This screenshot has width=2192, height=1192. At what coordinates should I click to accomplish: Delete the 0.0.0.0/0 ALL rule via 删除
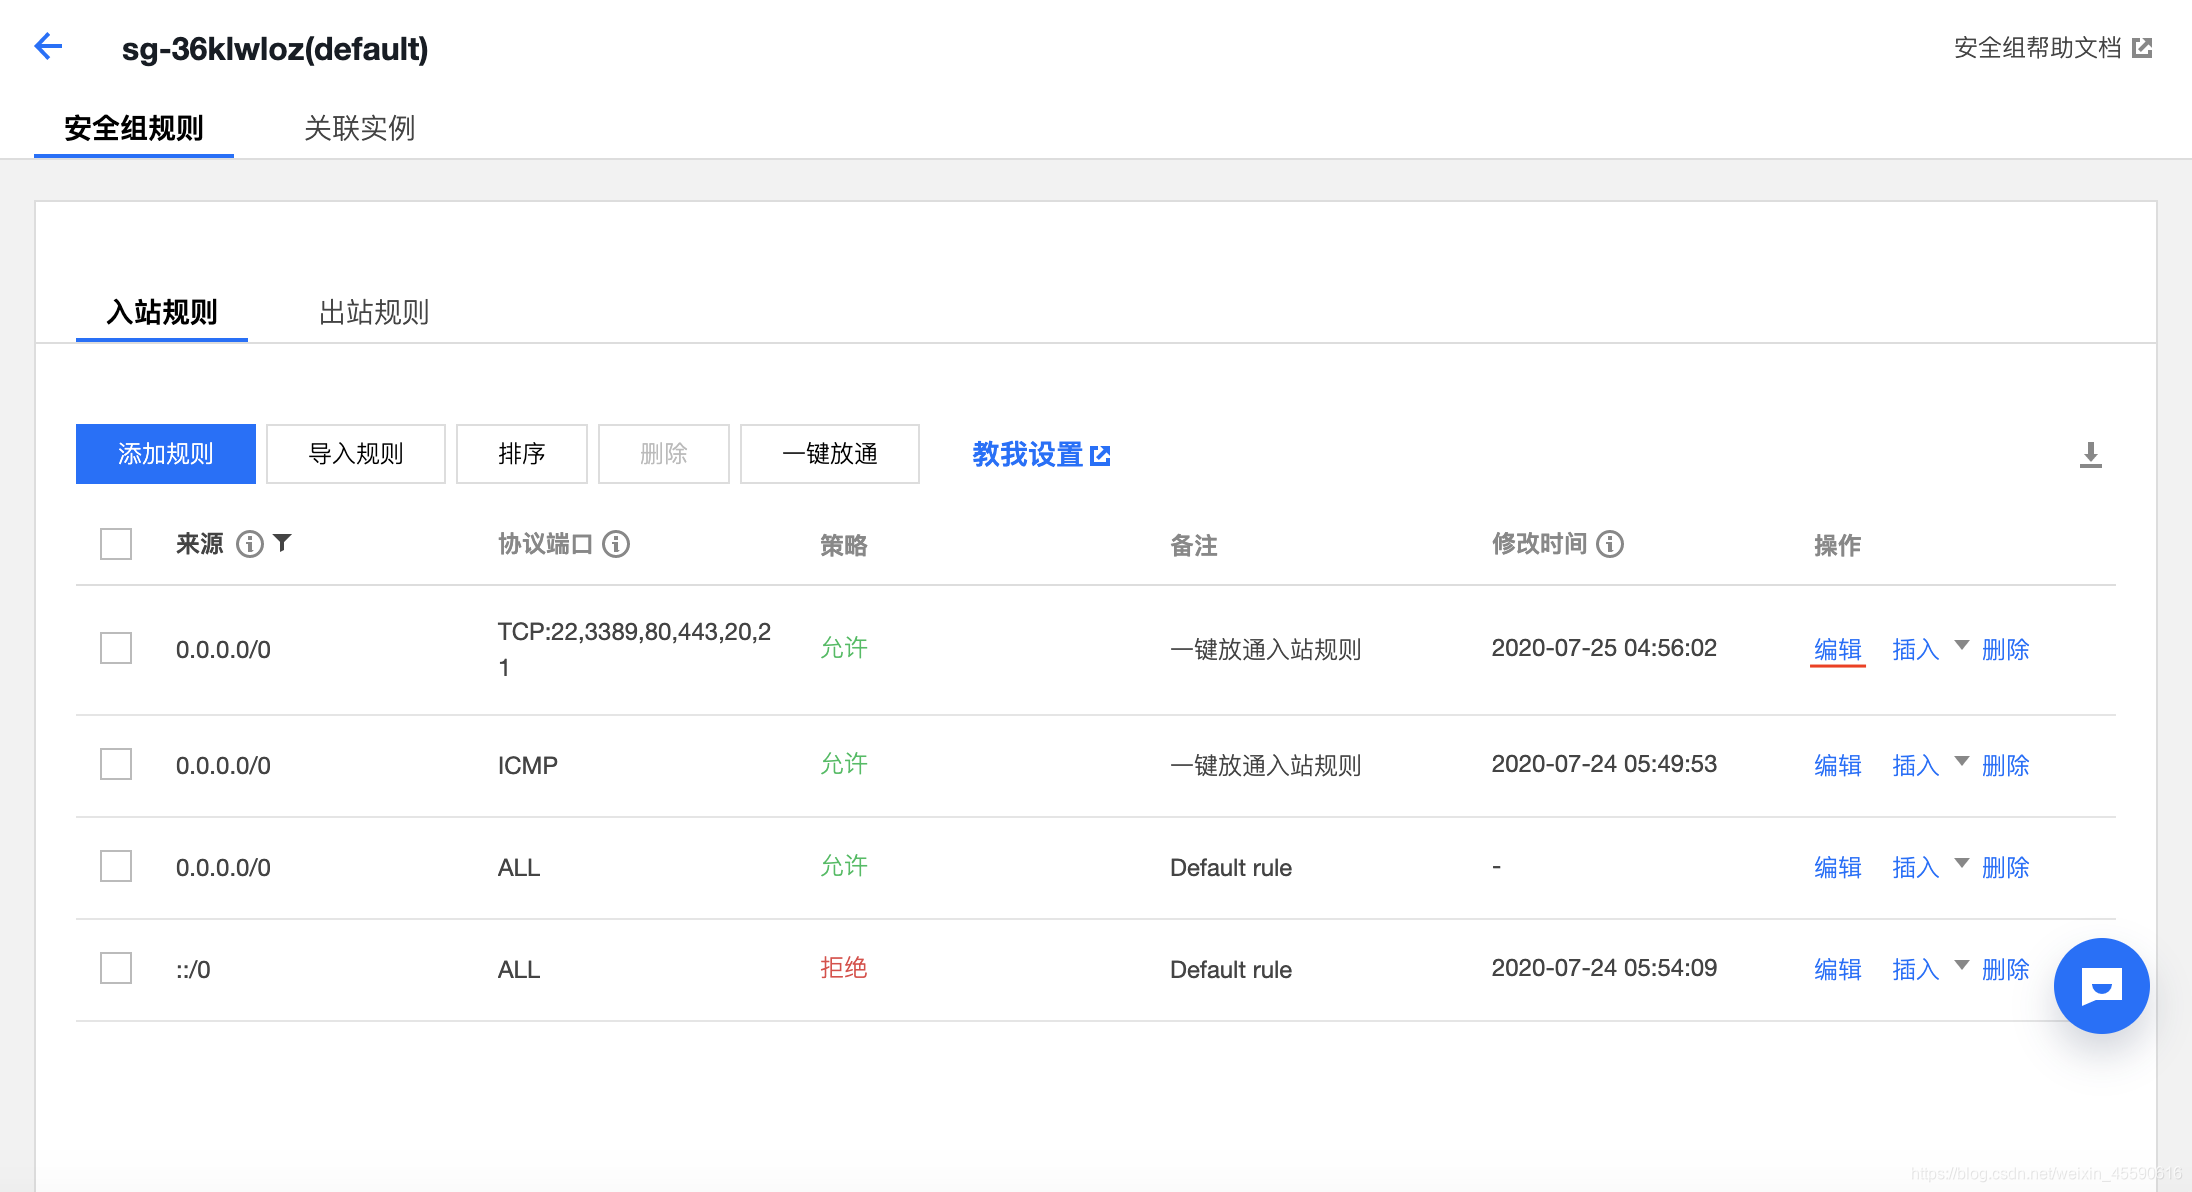click(x=2006, y=868)
